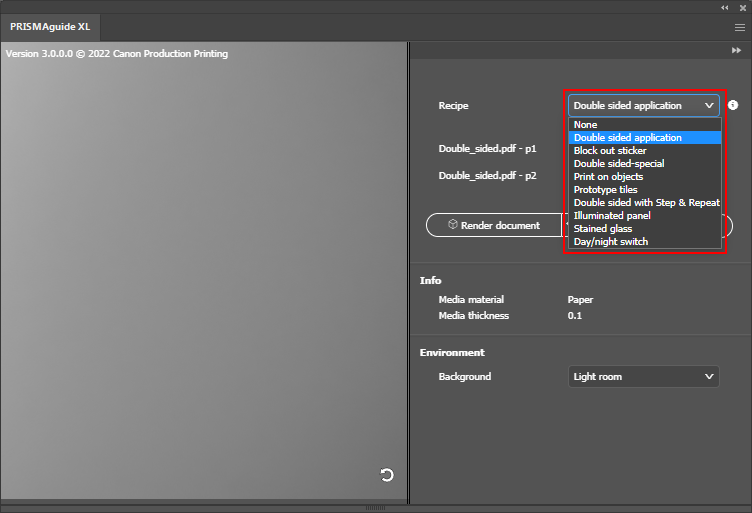
Task: Select the None recipe option
Action: click(645, 125)
